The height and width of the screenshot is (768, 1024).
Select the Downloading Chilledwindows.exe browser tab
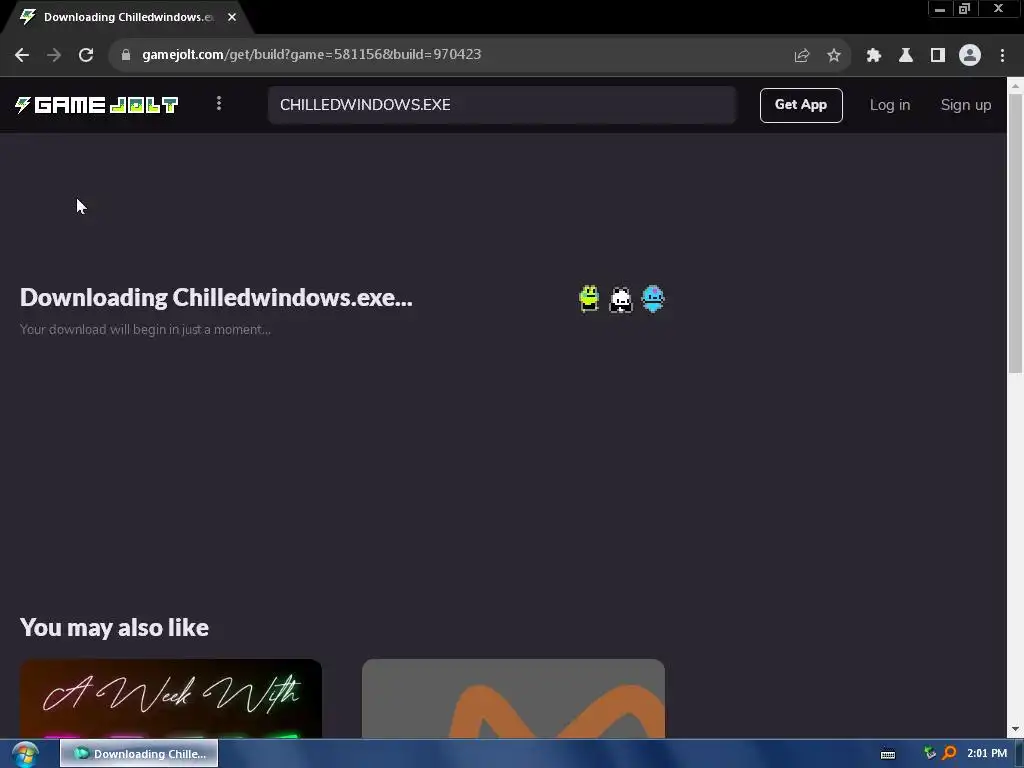tap(128, 17)
